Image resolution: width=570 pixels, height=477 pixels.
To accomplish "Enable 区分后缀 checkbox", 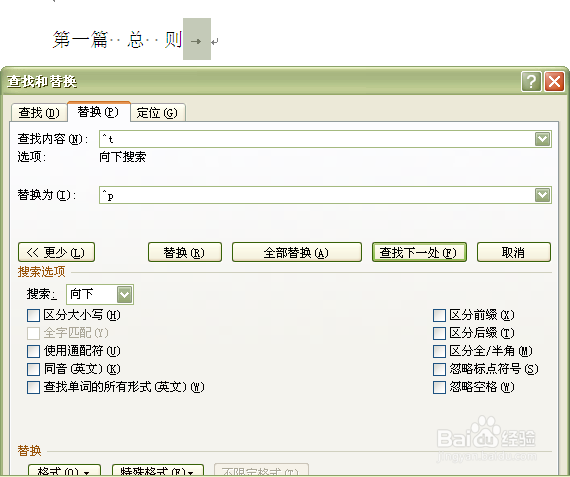I will [x=439, y=333].
